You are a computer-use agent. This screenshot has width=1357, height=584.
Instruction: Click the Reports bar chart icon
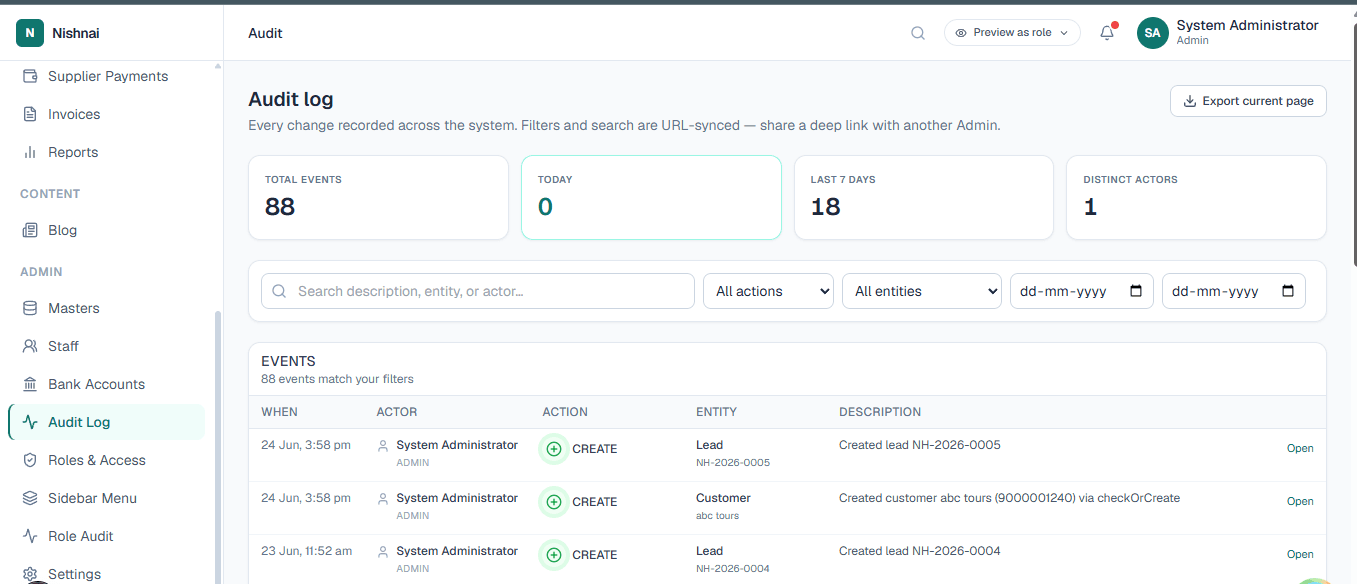click(30, 152)
